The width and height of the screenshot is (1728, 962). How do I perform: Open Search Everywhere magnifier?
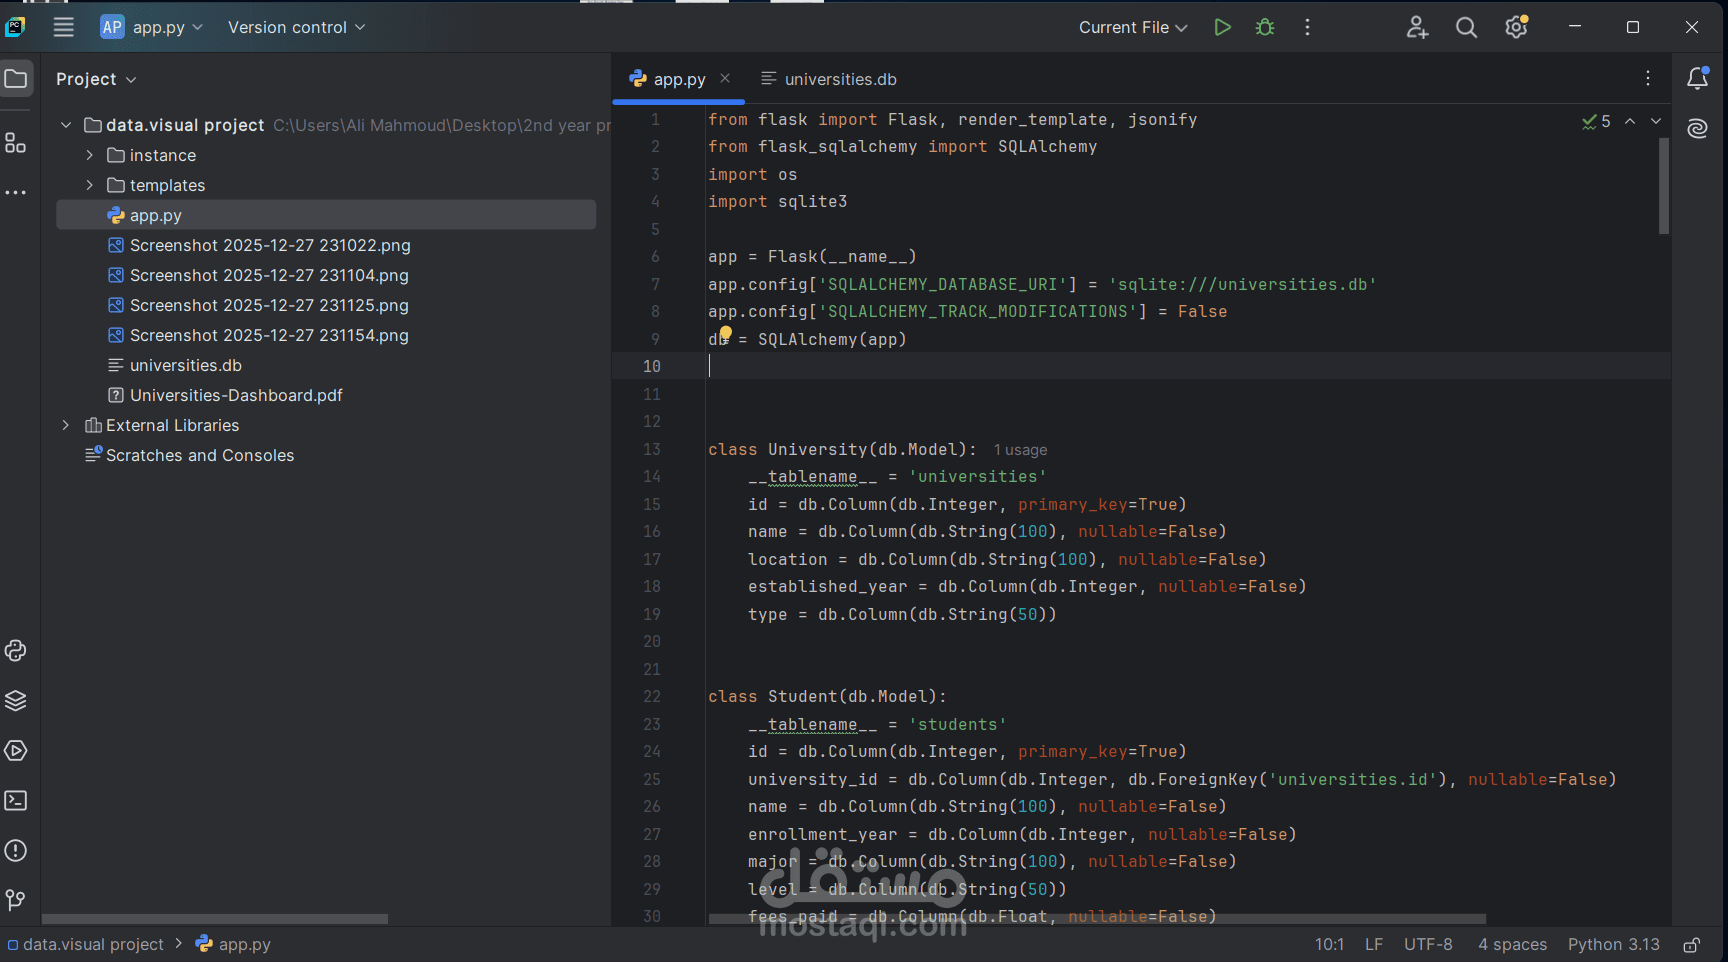click(1466, 27)
